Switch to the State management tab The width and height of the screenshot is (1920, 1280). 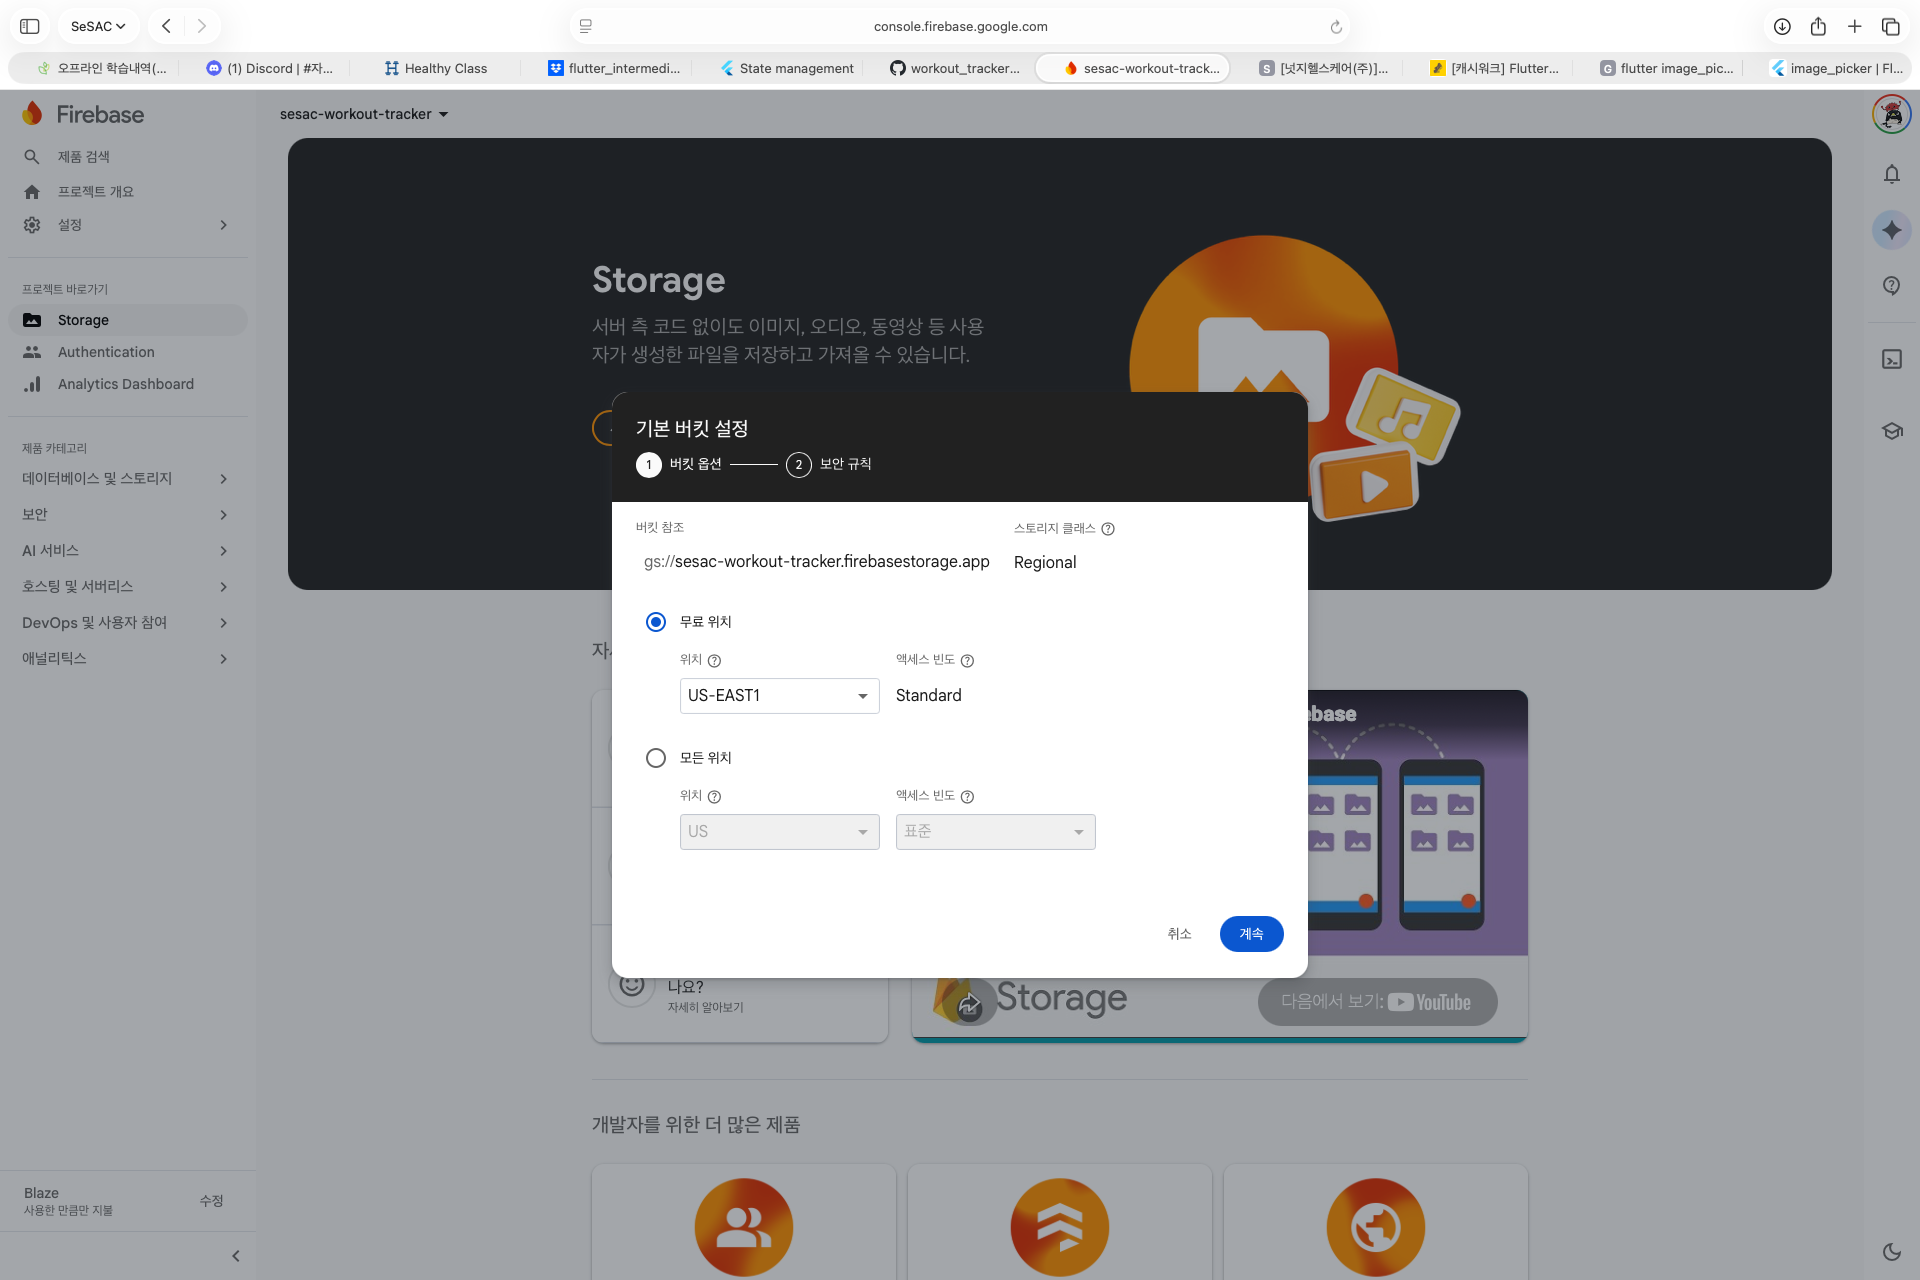pyautogui.click(x=787, y=68)
